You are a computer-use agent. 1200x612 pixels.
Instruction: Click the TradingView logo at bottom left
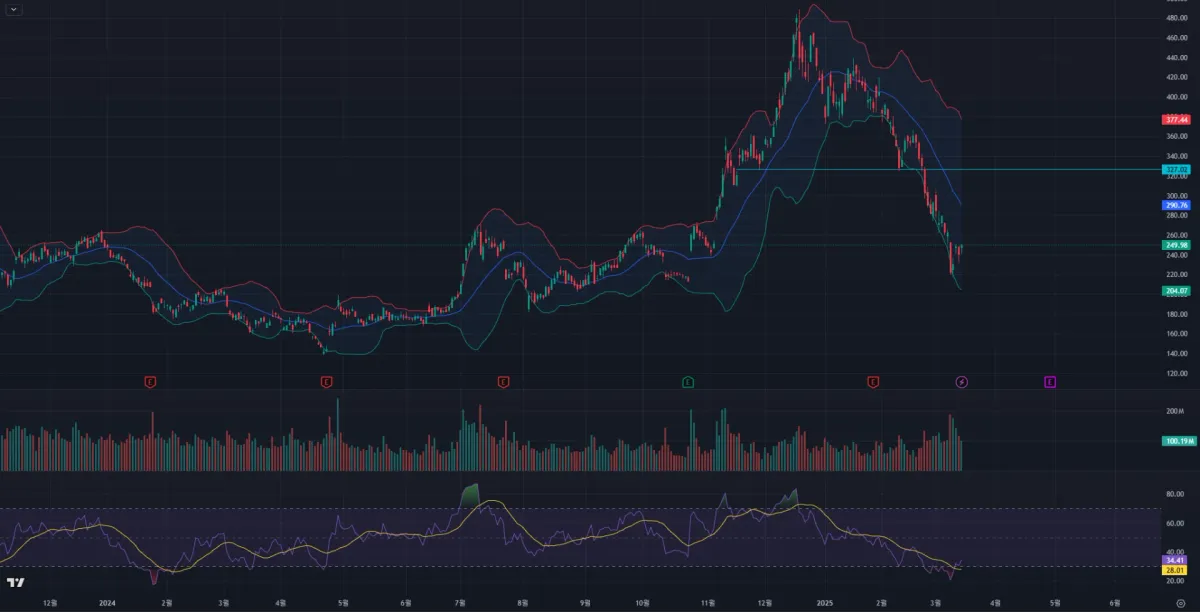coord(15,582)
